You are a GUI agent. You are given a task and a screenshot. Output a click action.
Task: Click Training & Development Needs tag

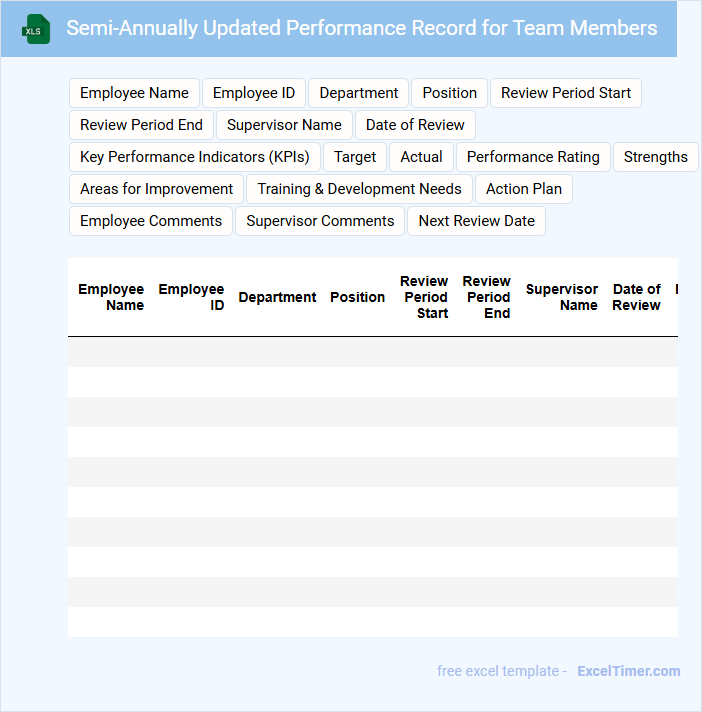pyautogui.click(x=359, y=189)
